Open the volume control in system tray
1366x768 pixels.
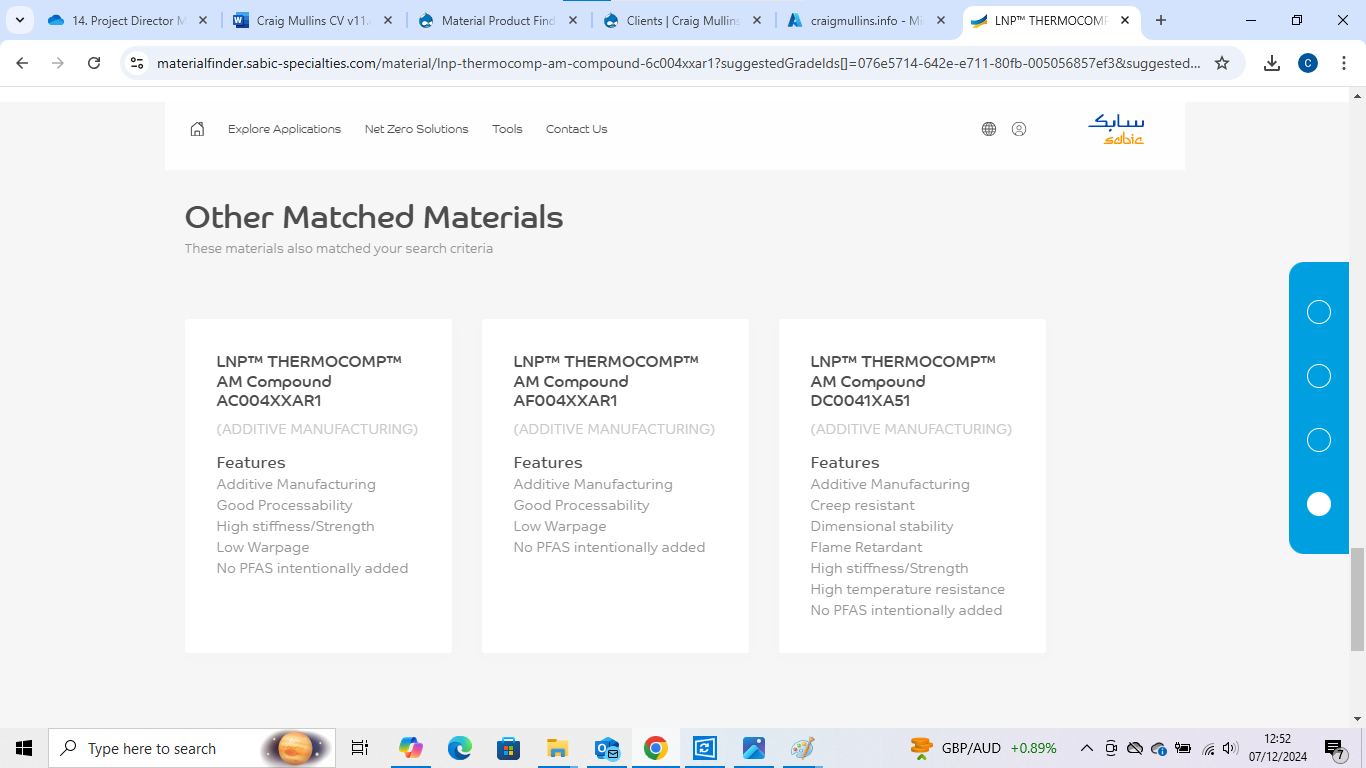click(x=1230, y=748)
